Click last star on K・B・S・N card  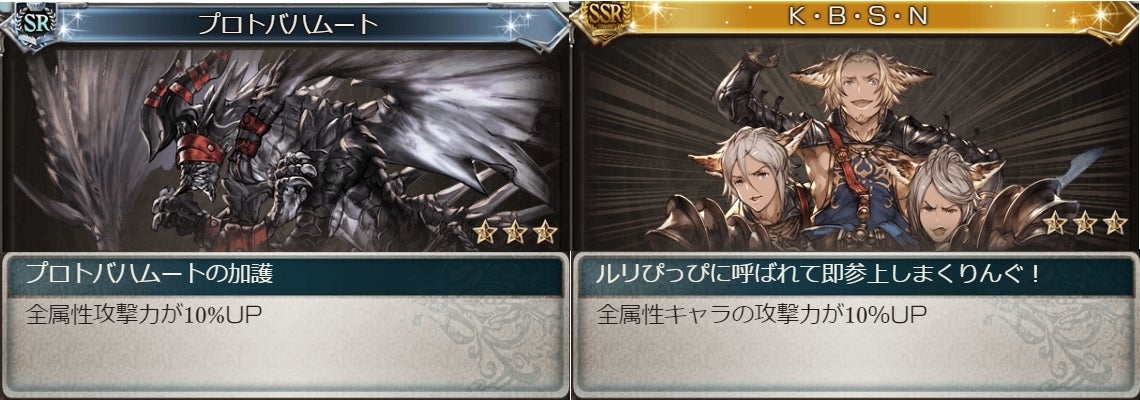[1115, 223]
